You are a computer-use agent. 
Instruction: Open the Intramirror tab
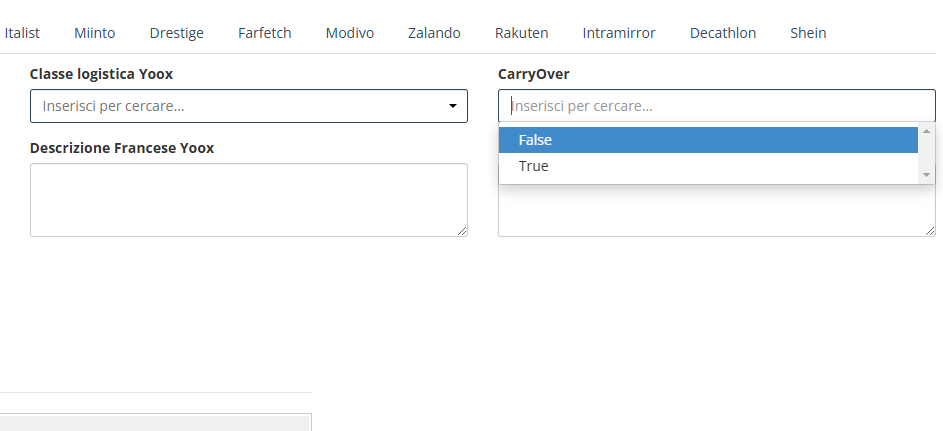[619, 33]
